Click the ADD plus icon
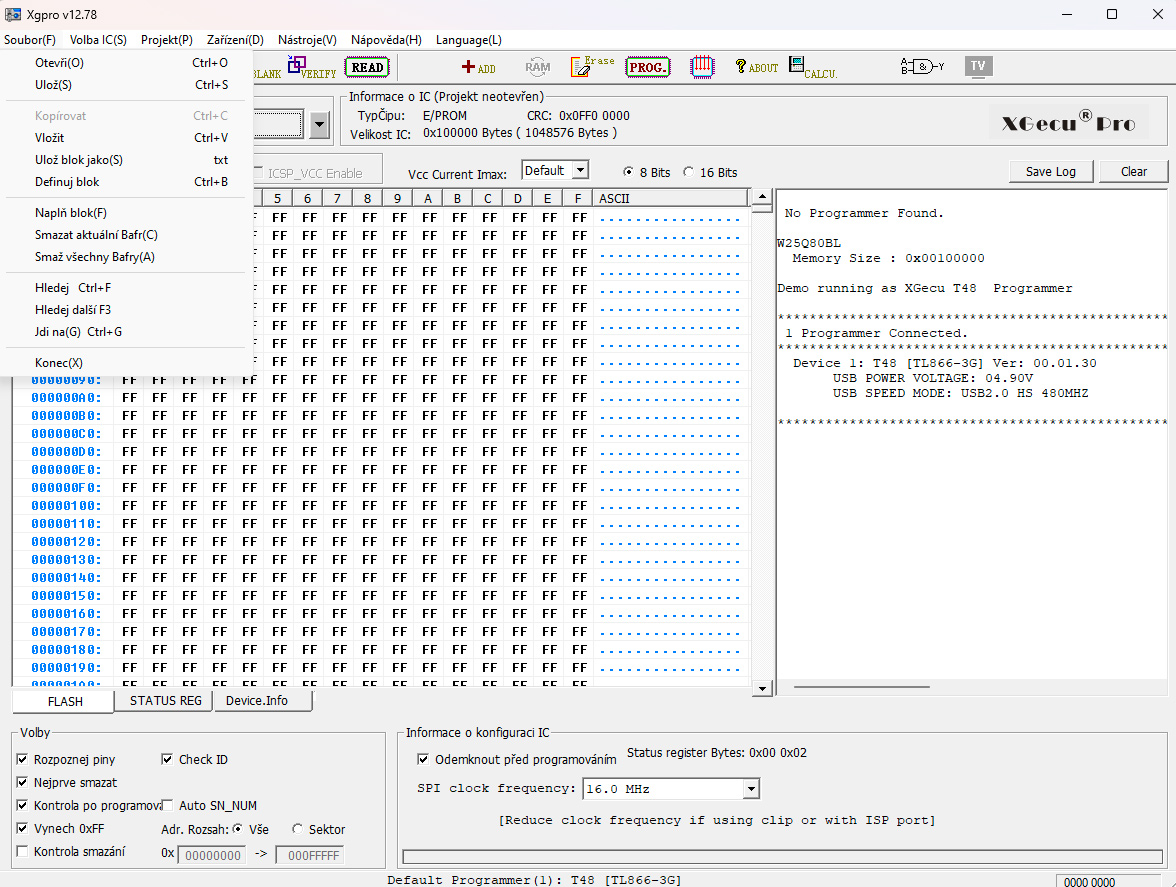Screen dimensions: 1176x887 [x=478, y=67]
